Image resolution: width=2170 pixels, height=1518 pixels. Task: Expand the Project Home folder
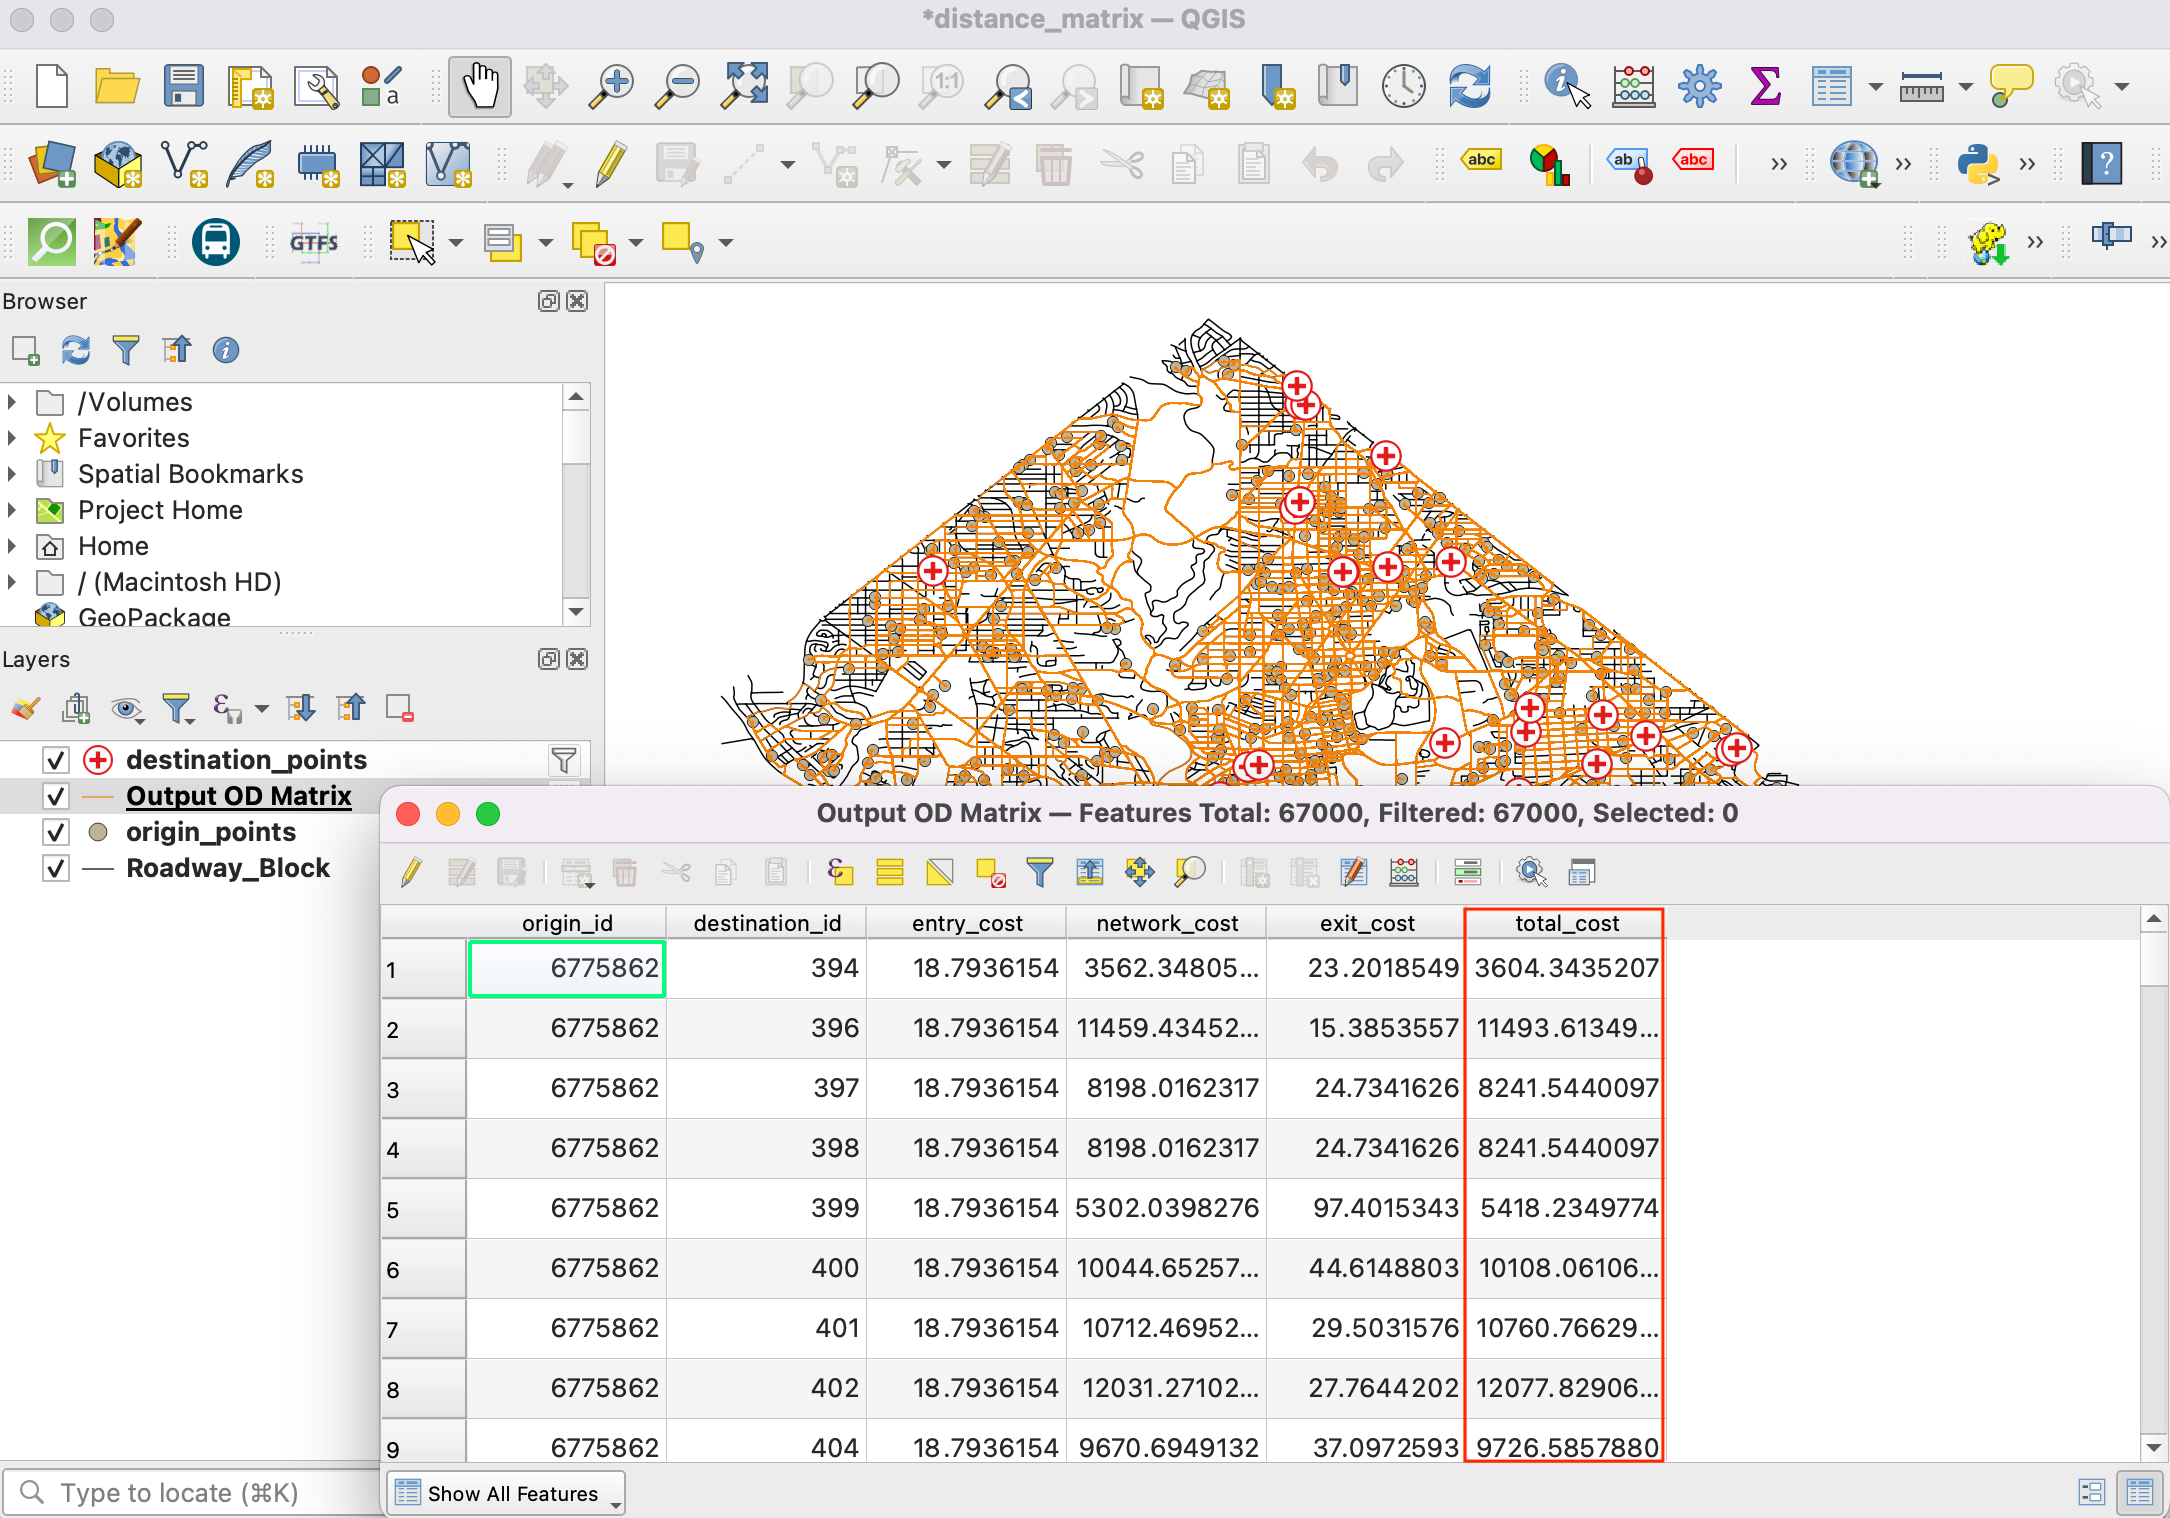(12, 510)
